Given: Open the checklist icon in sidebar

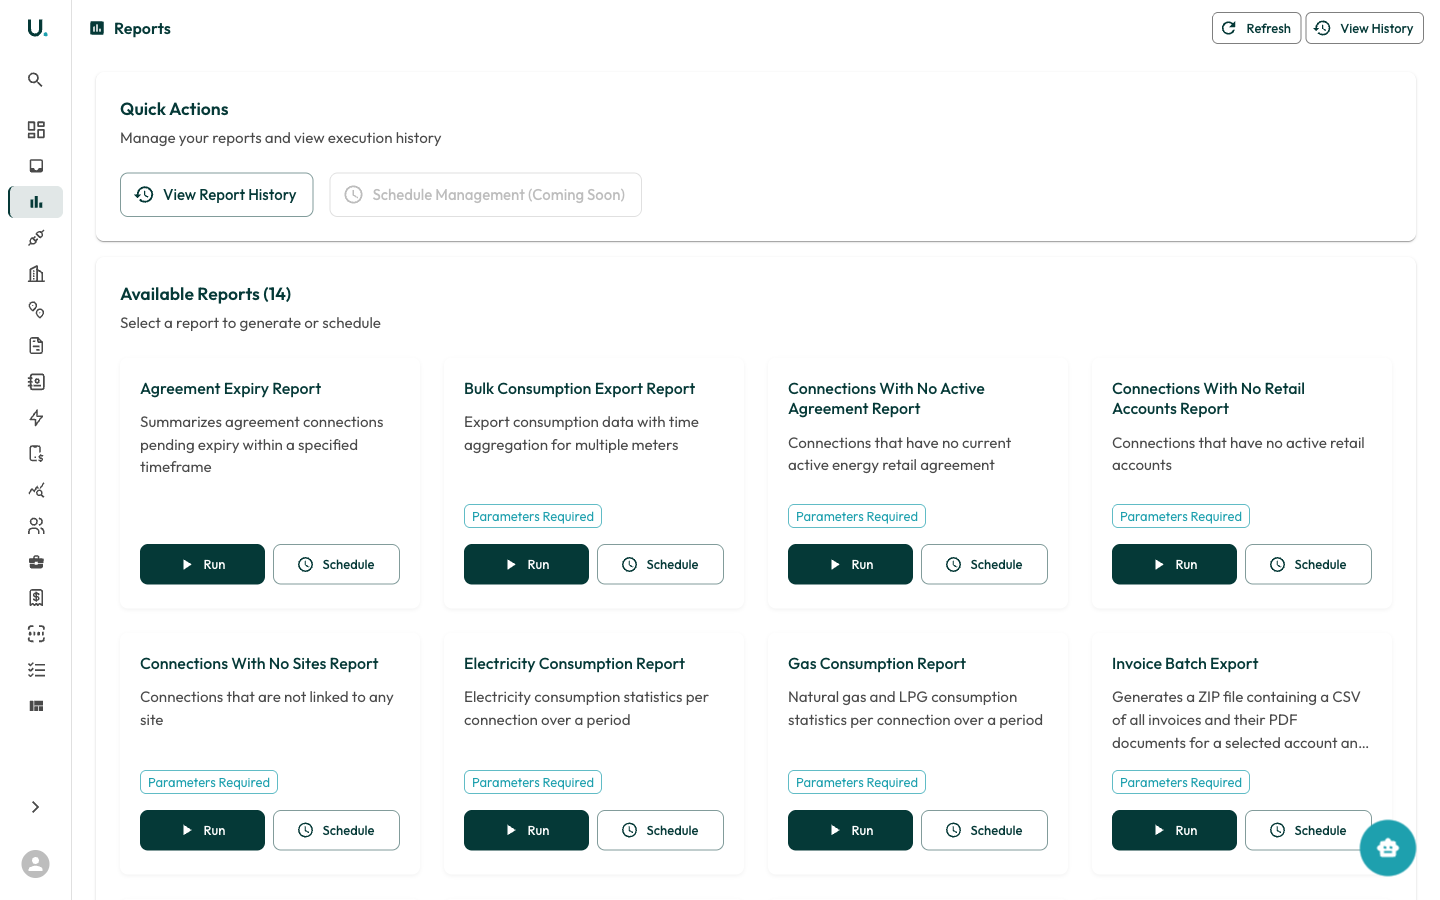Looking at the screenshot, I should tap(36, 670).
